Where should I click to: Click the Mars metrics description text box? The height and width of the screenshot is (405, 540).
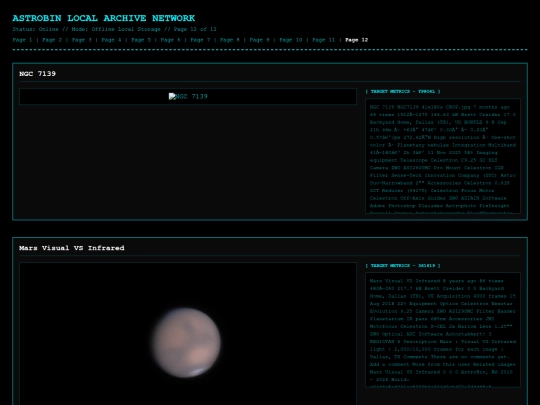coord(443,330)
